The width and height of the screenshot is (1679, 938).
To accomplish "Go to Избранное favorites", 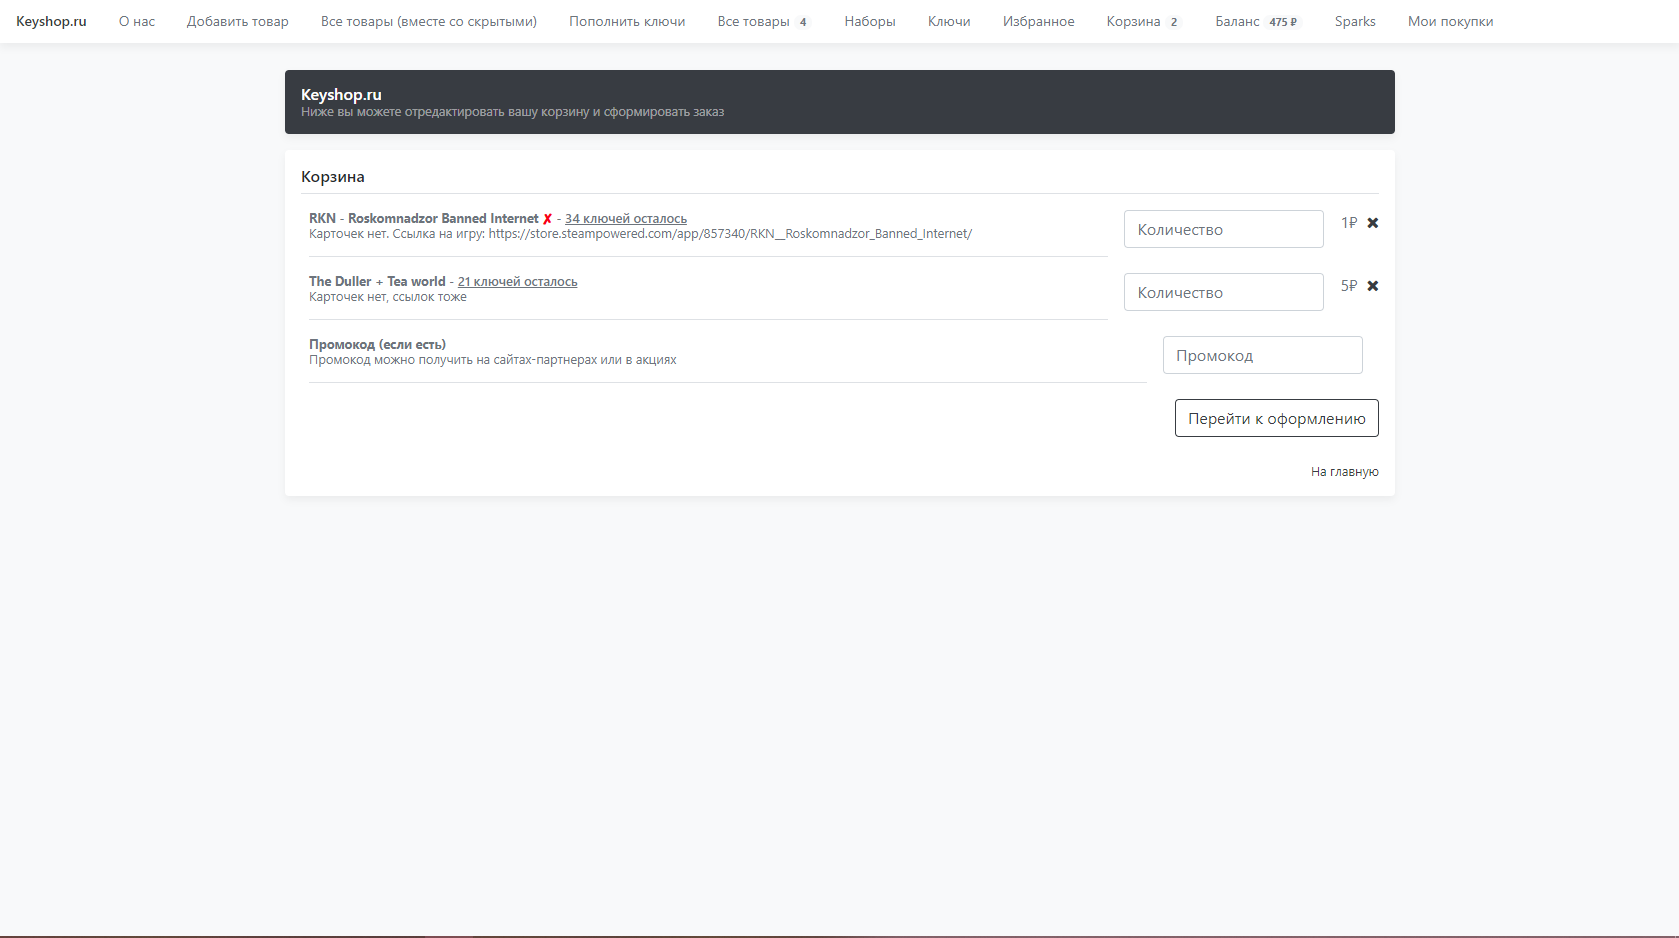I will coord(1038,21).
